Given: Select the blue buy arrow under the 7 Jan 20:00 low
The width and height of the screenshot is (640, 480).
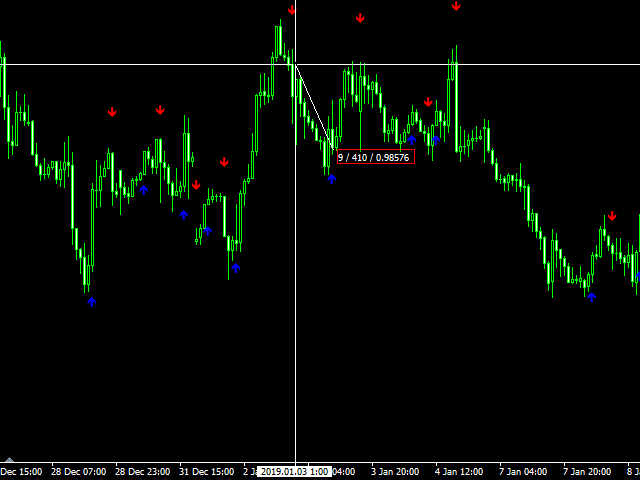Looking at the screenshot, I should (591, 297).
